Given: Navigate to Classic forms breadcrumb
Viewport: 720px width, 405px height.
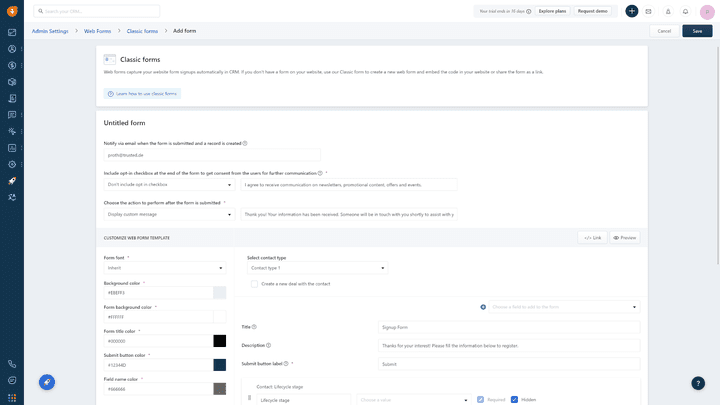Looking at the screenshot, I should [141, 31].
